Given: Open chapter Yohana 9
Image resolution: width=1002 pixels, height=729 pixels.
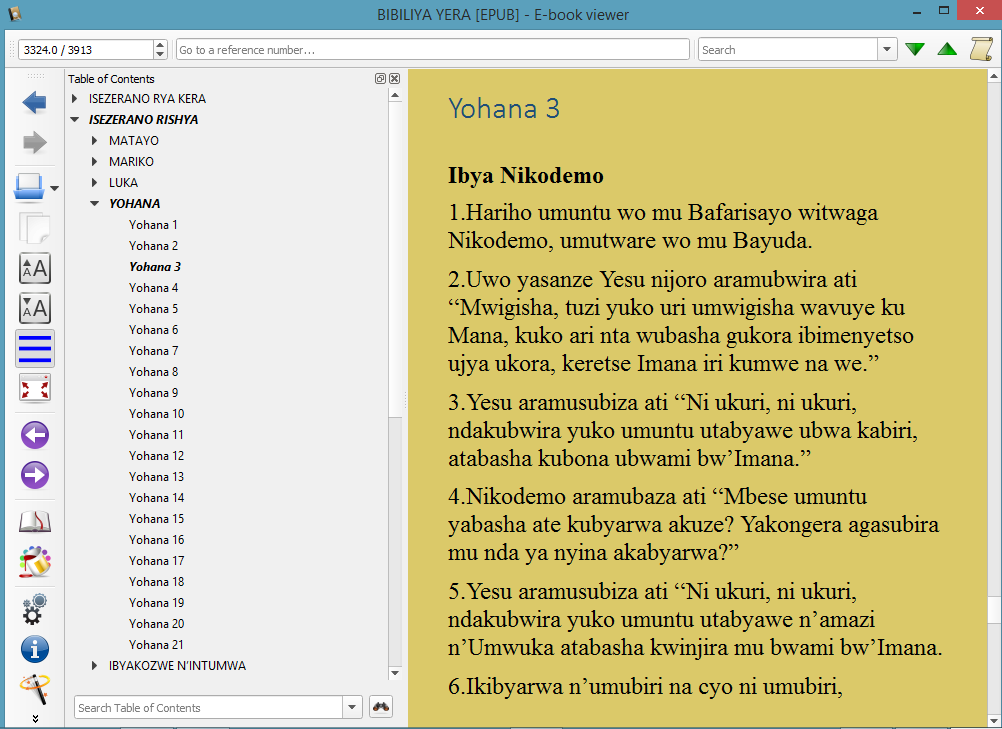Looking at the screenshot, I should [x=153, y=393].
